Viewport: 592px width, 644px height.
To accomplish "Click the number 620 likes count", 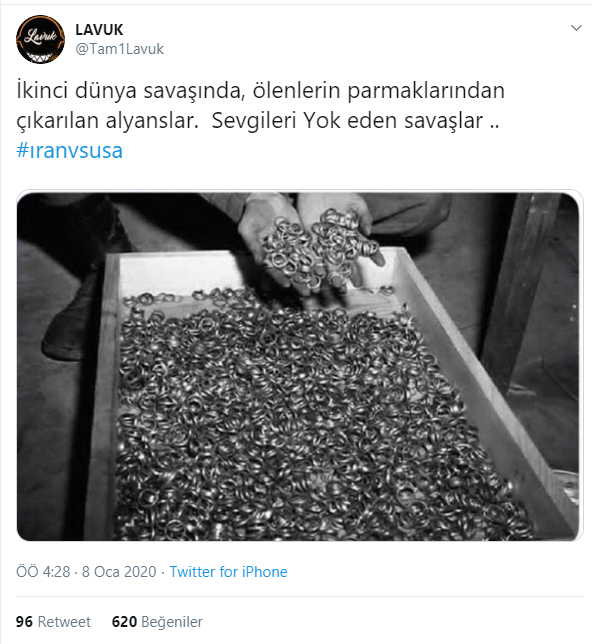I will 124,622.
